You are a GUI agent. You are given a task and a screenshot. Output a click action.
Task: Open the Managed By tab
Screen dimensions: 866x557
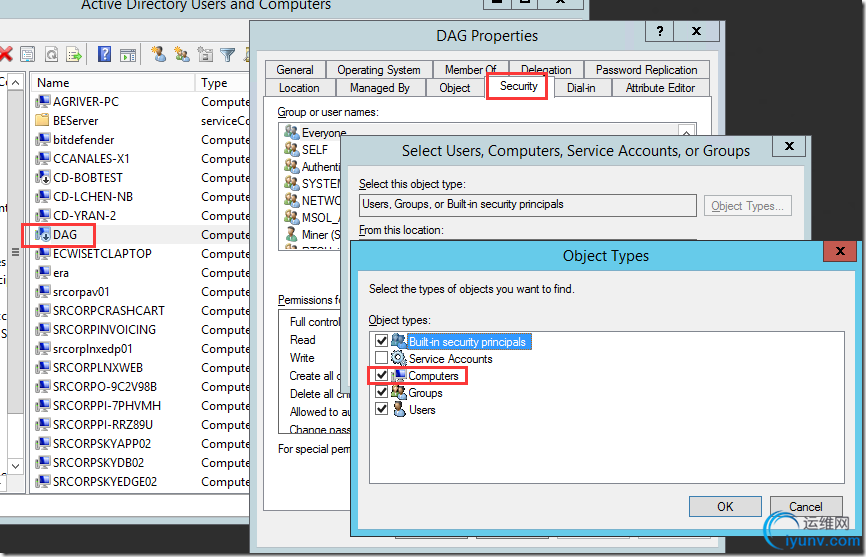tap(380, 88)
